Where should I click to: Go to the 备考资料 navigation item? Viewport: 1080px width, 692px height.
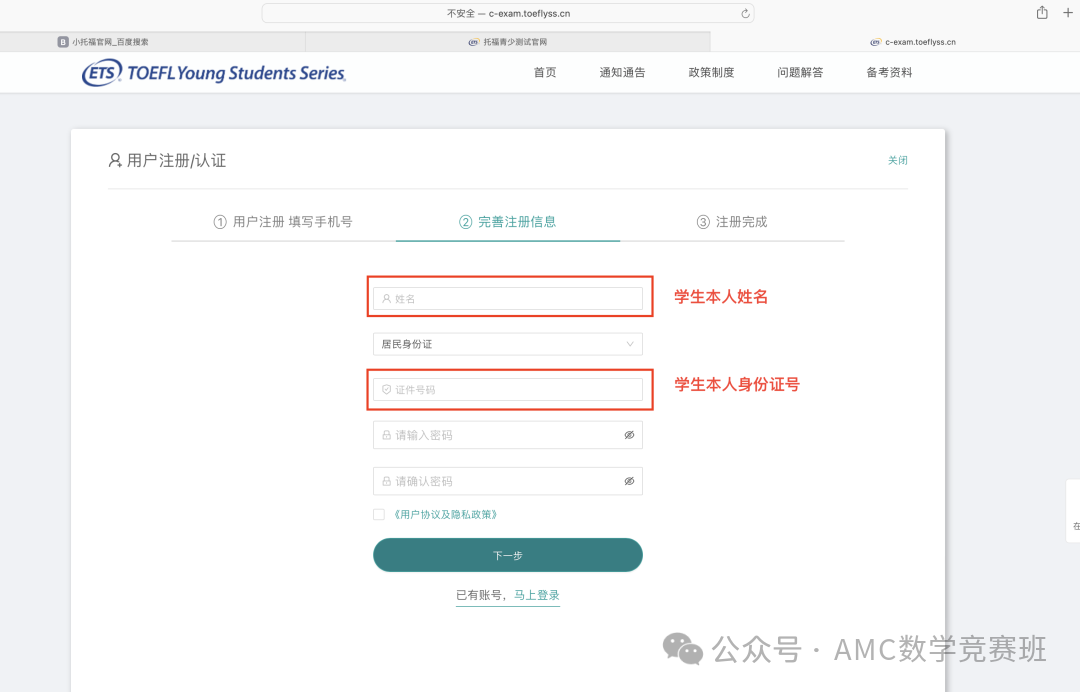(889, 72)
